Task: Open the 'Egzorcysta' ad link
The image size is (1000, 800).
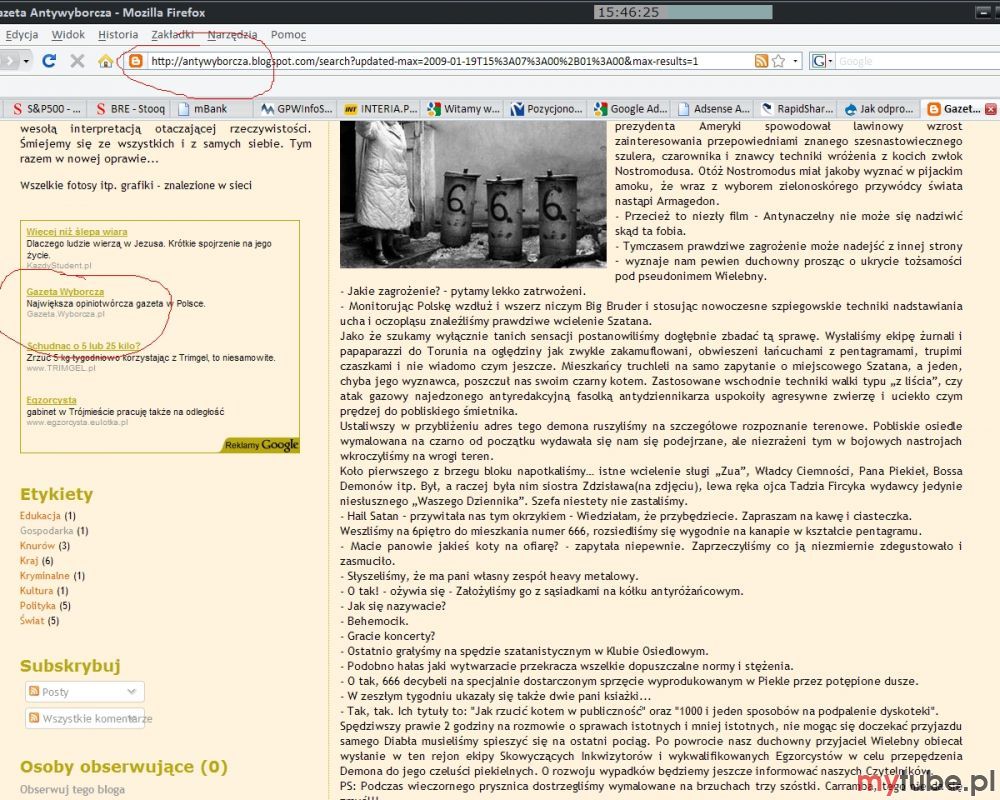Action: 52,400
